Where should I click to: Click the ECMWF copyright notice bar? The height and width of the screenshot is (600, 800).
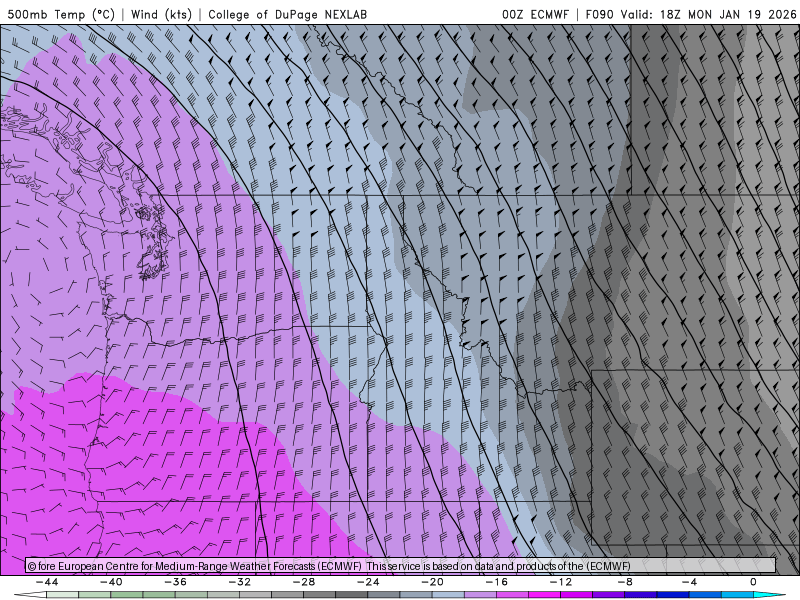[x=401, y=565]
